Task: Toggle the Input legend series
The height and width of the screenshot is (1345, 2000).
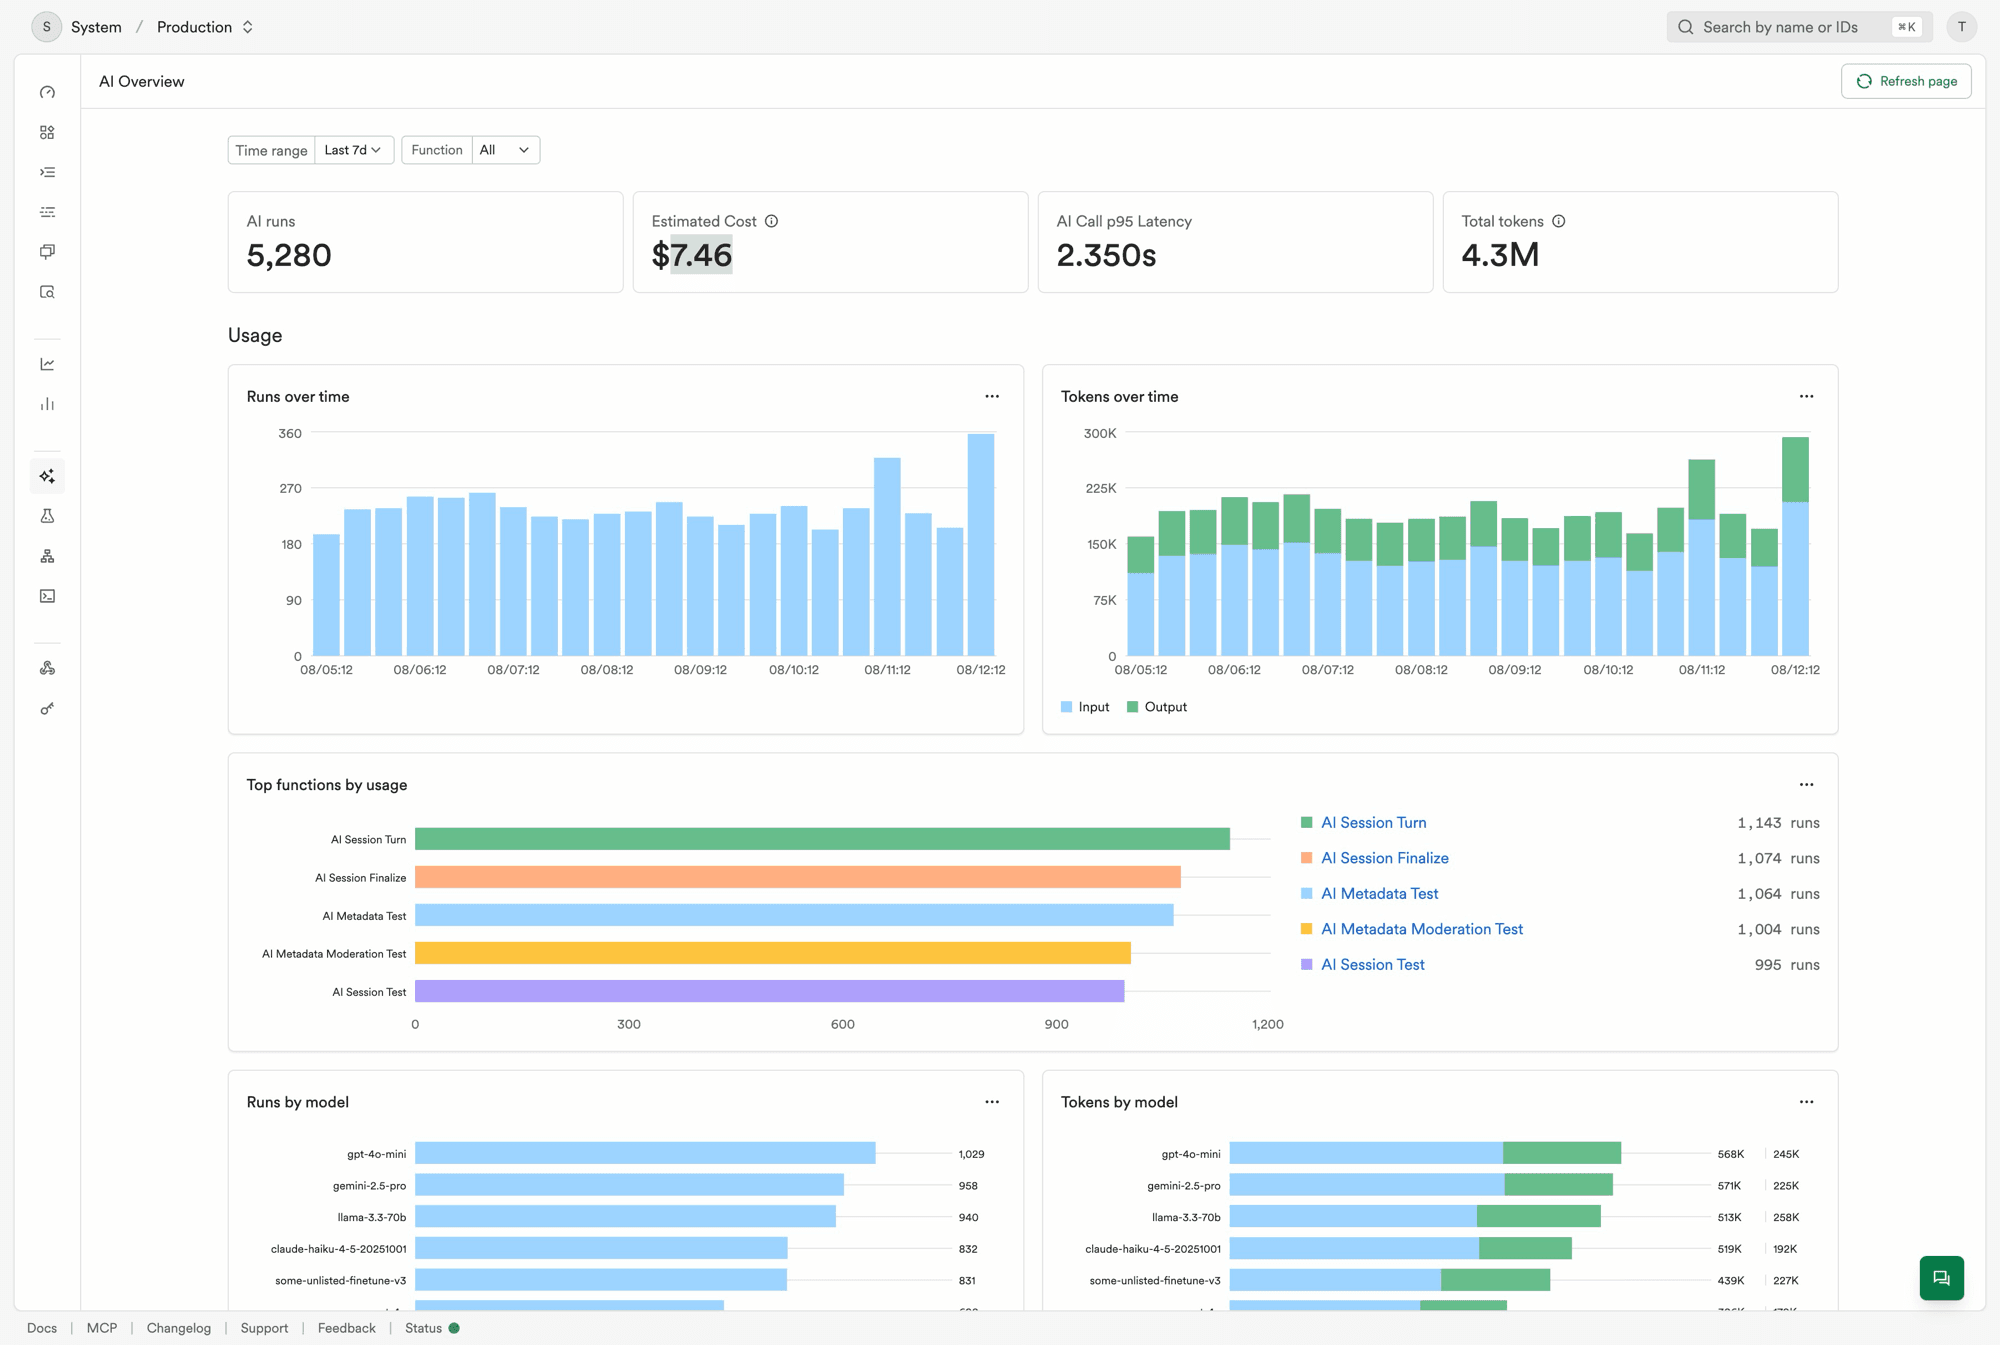Action: [x=1085, y=707]
